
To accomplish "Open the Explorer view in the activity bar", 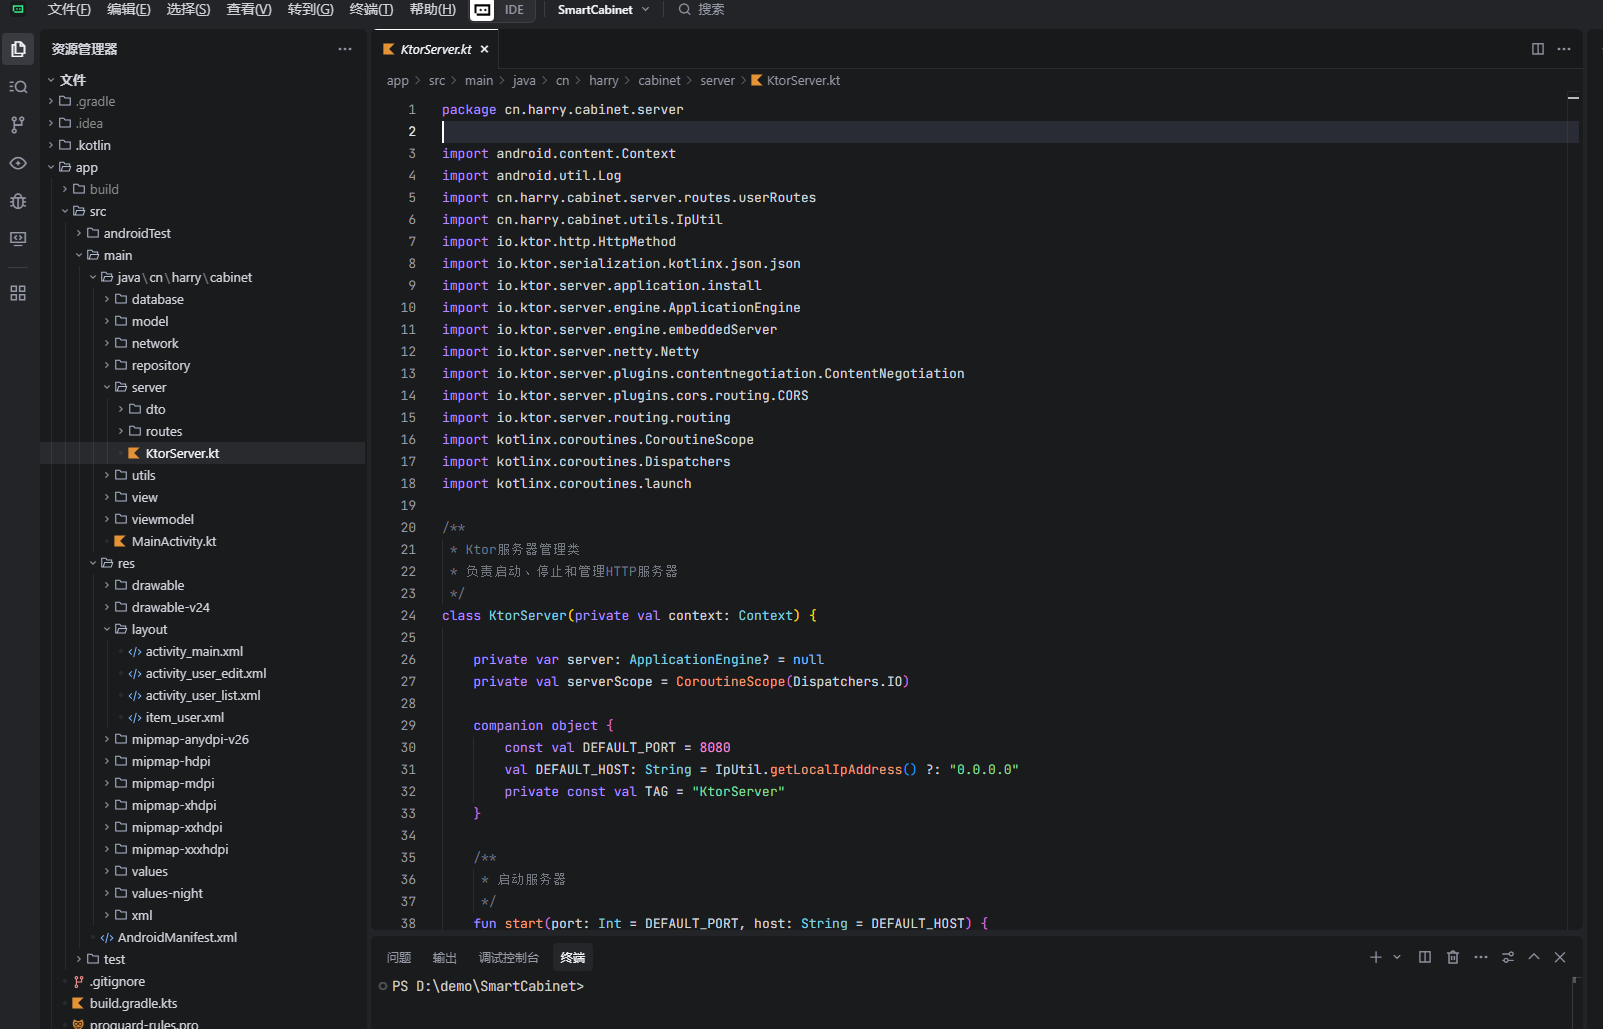I will coord(18,49).
